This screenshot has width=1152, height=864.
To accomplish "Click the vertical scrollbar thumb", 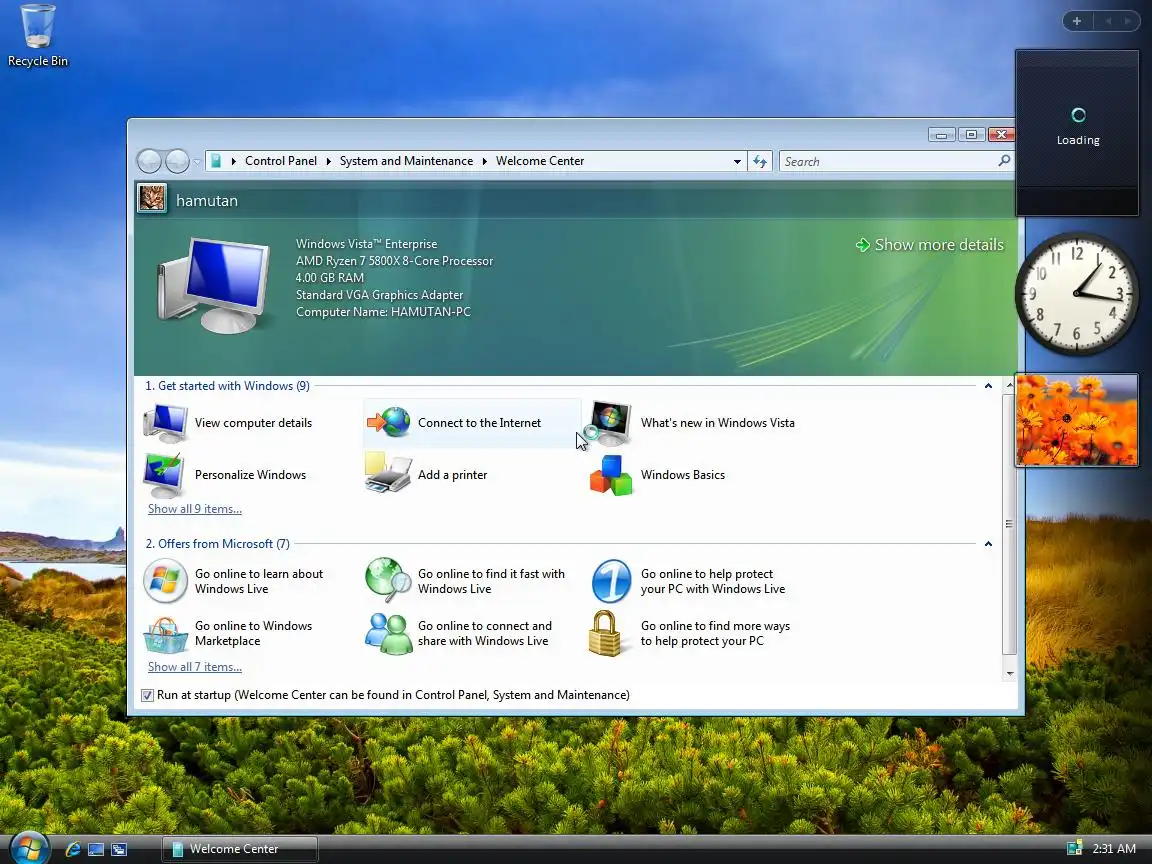I will [x=1009, y=524].
